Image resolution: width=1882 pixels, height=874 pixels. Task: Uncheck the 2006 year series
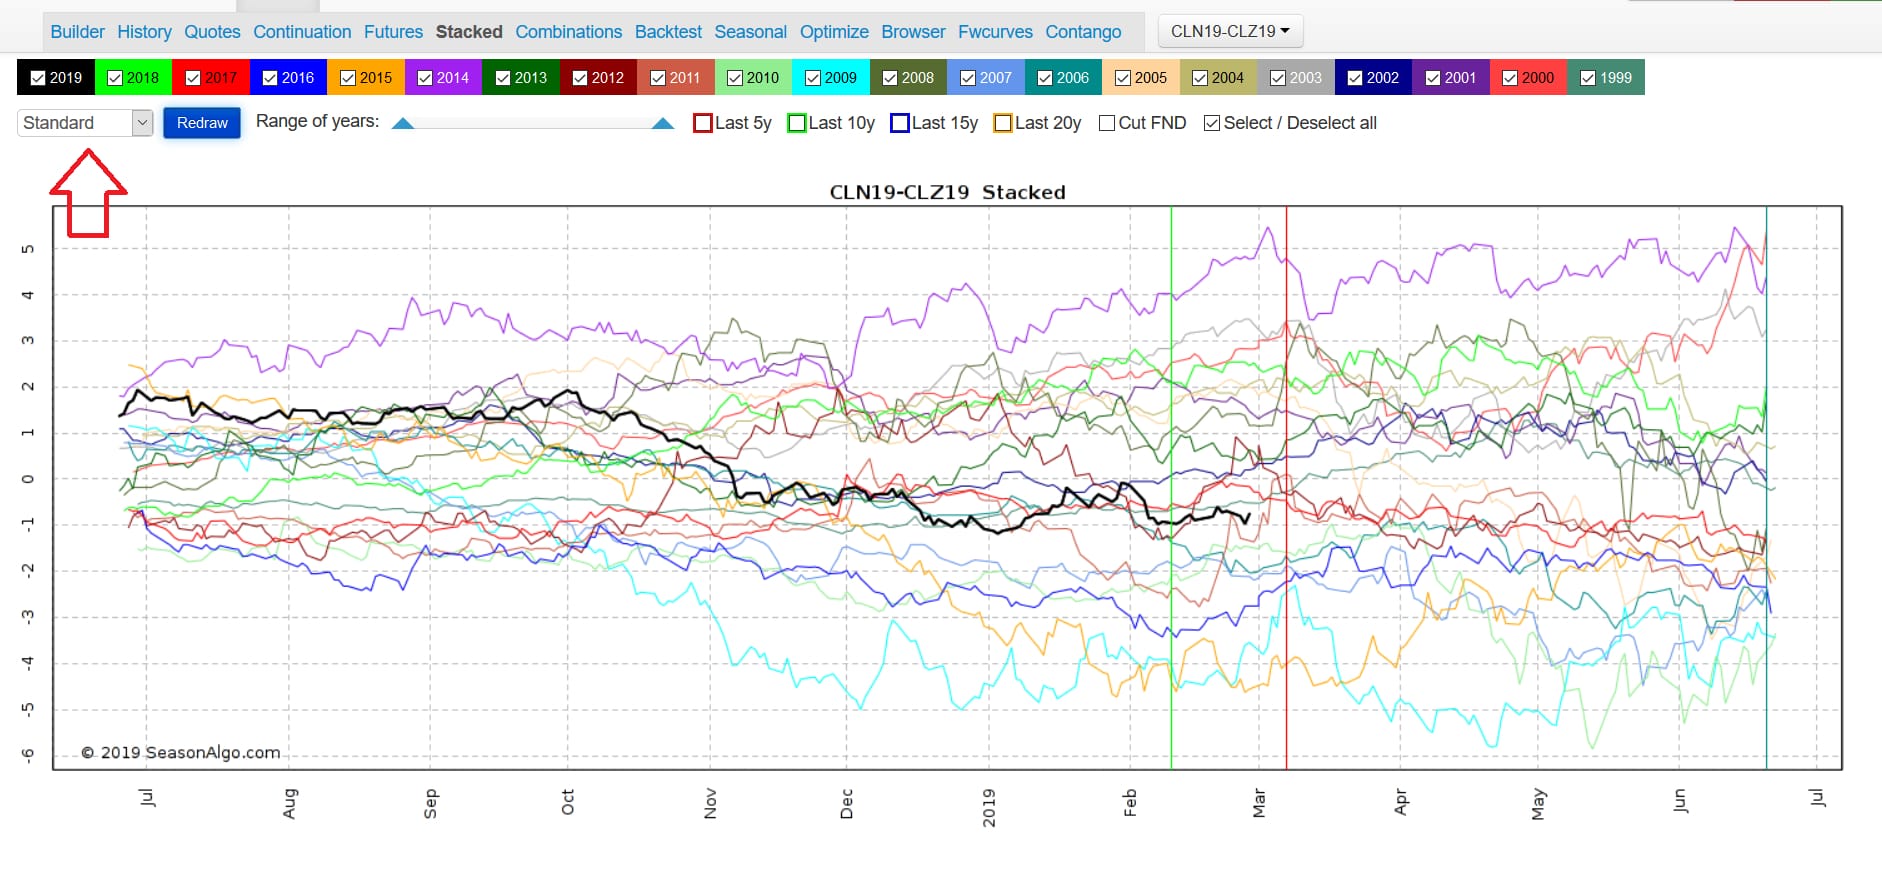coord(1045,78)
